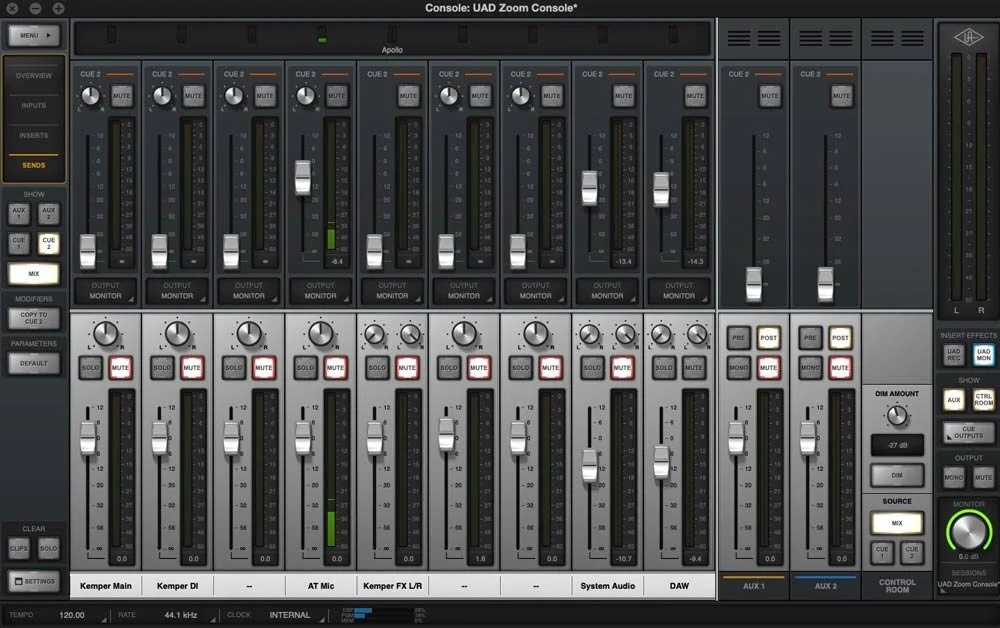Toggle MONO on AUX 1
The height and width of the screenshot is (628, 1000).
[x=739, y=368]
